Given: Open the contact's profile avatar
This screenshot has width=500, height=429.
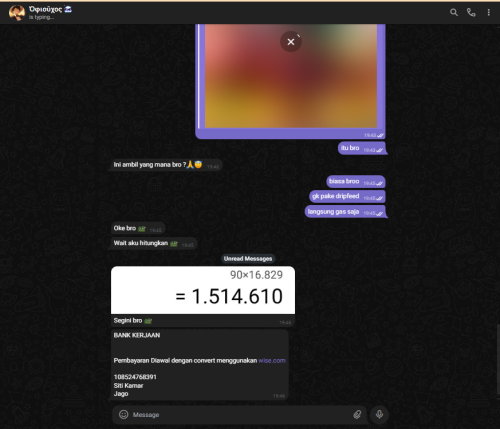Looking at the screenshot, I should (17, 13).
